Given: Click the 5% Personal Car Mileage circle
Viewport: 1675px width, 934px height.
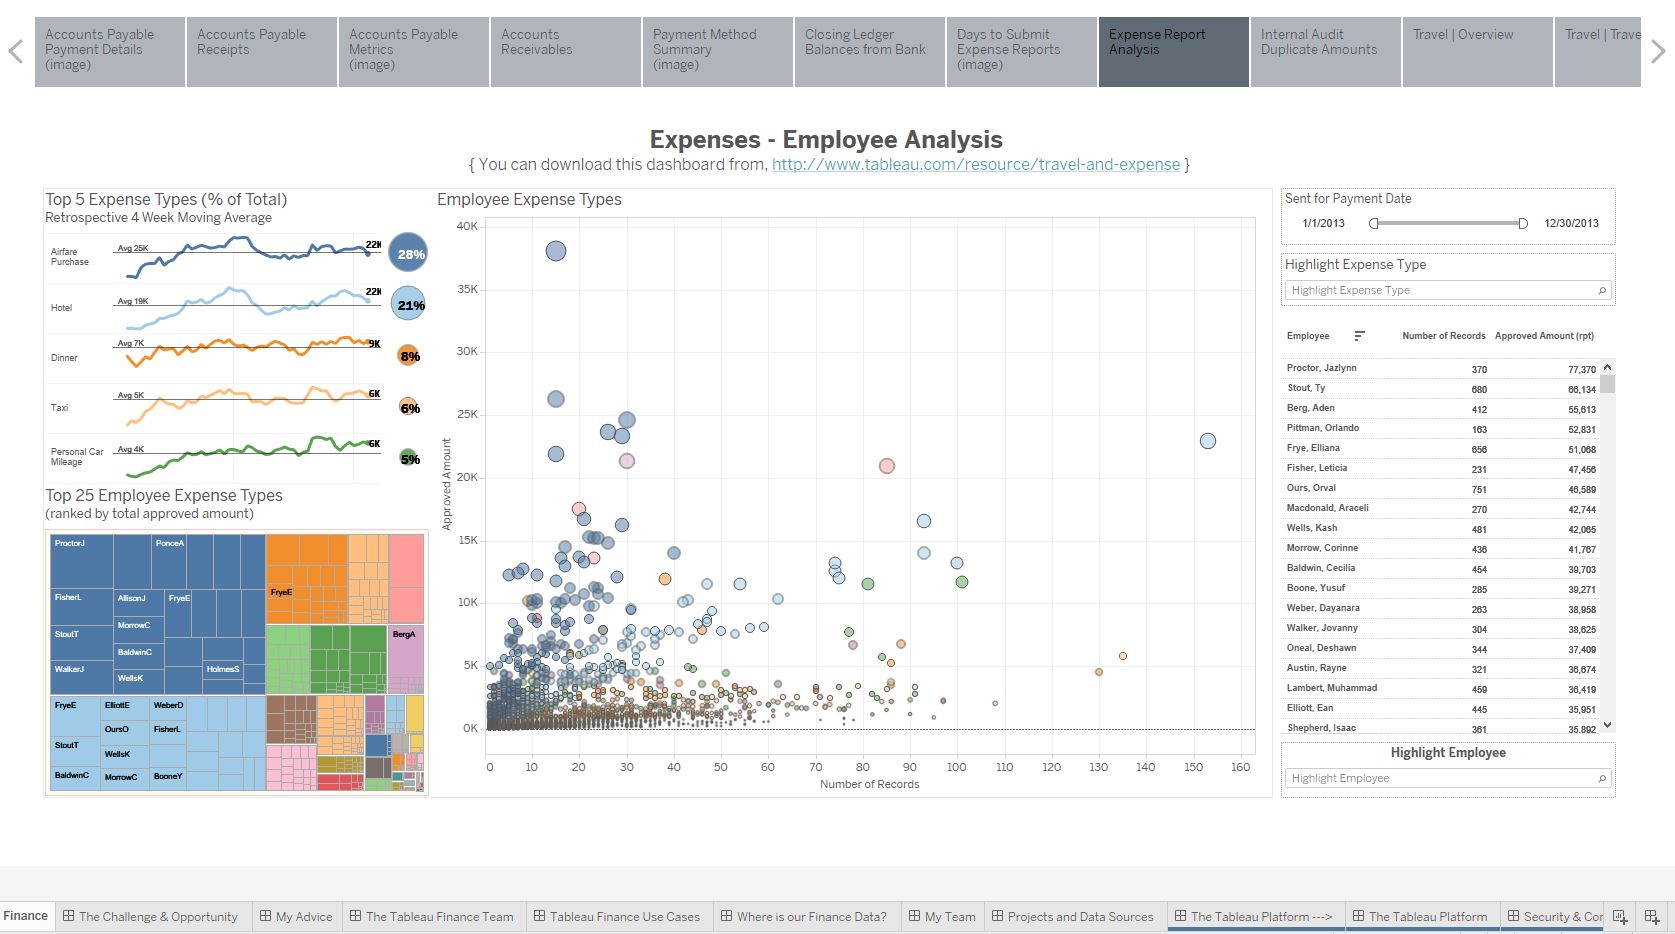Looking at the screenshot, I should pyautogui.click(x=409, y=458).
